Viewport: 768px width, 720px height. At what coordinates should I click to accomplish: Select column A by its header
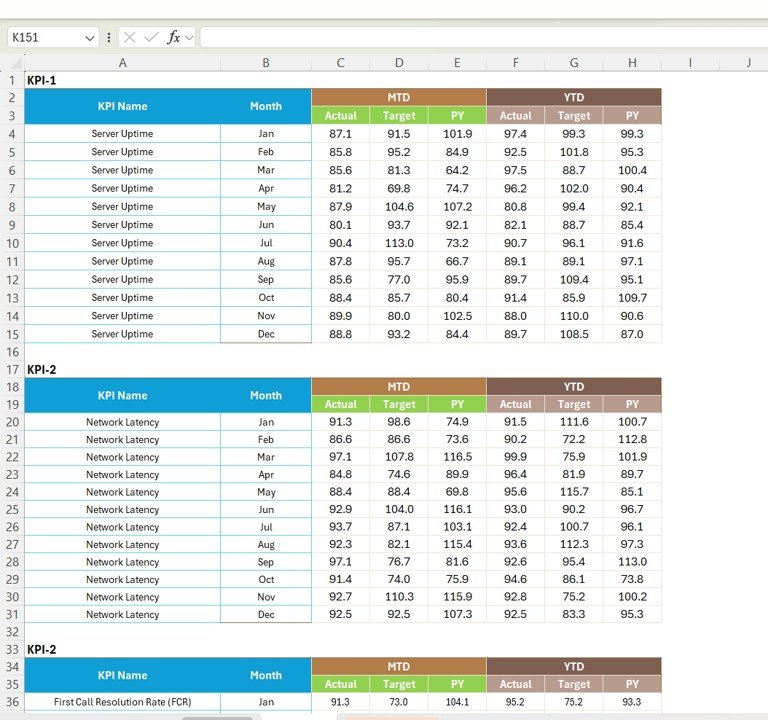(122, 63)
